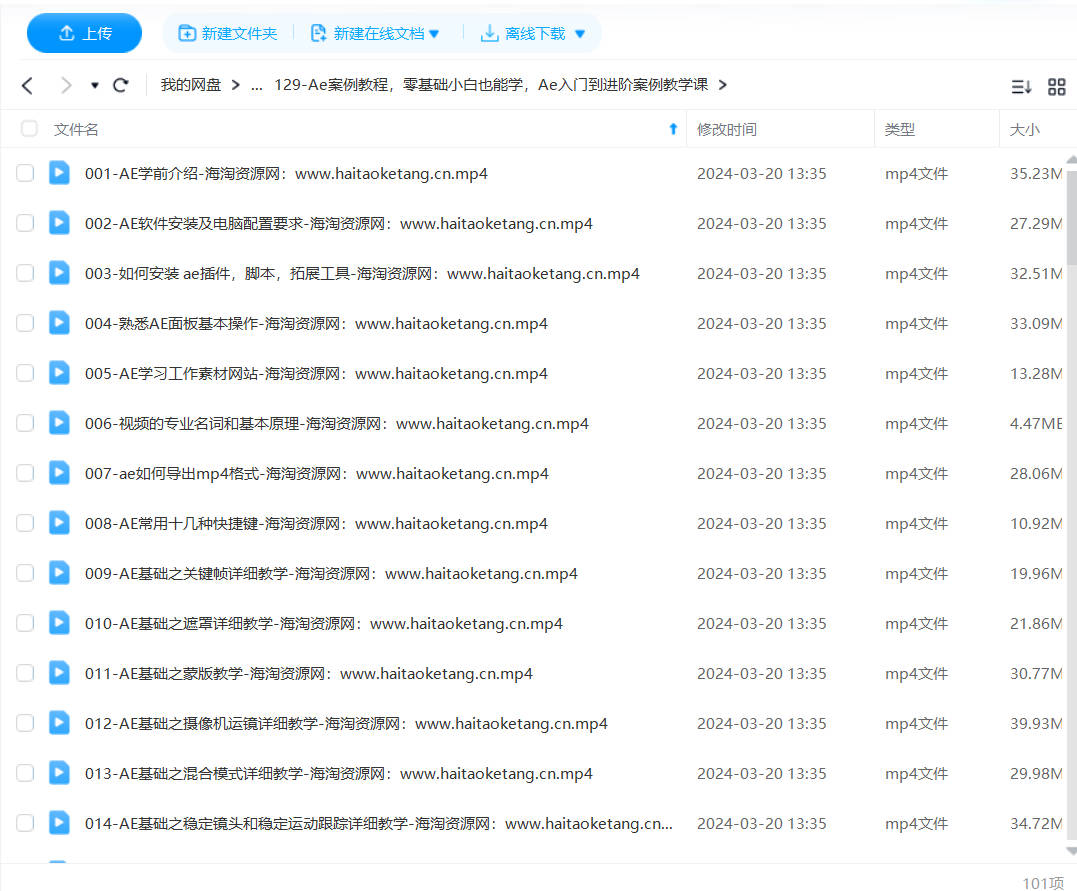Screen dimensions: 1077x891
Task: Click the video icon of 010-AE基础之遮罩
Action: (x=59, y=622)
